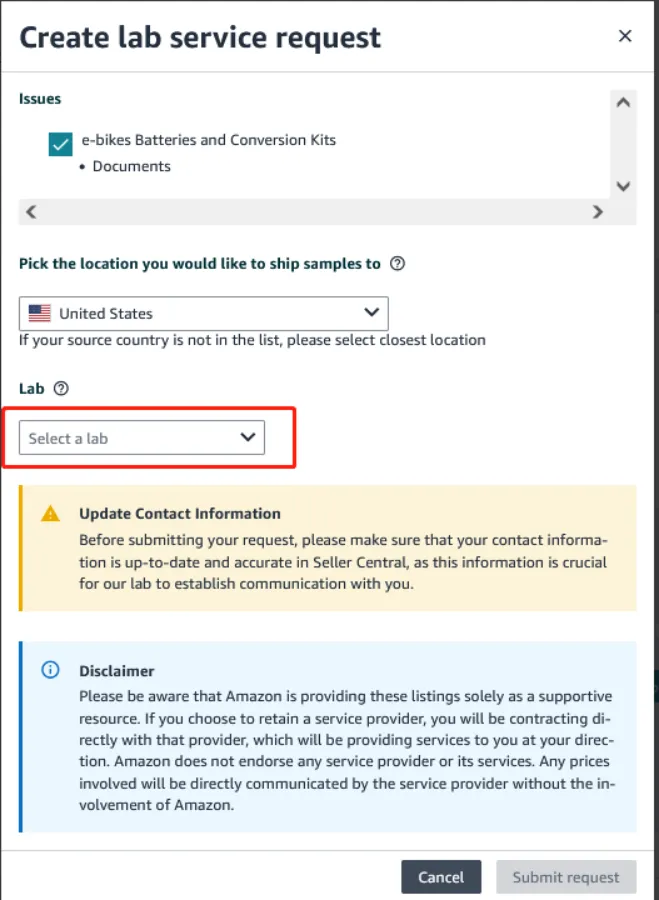Click the info icon next to Disclaimer
The height and width of the screenshot is (900, 659).
click(50, 670)
